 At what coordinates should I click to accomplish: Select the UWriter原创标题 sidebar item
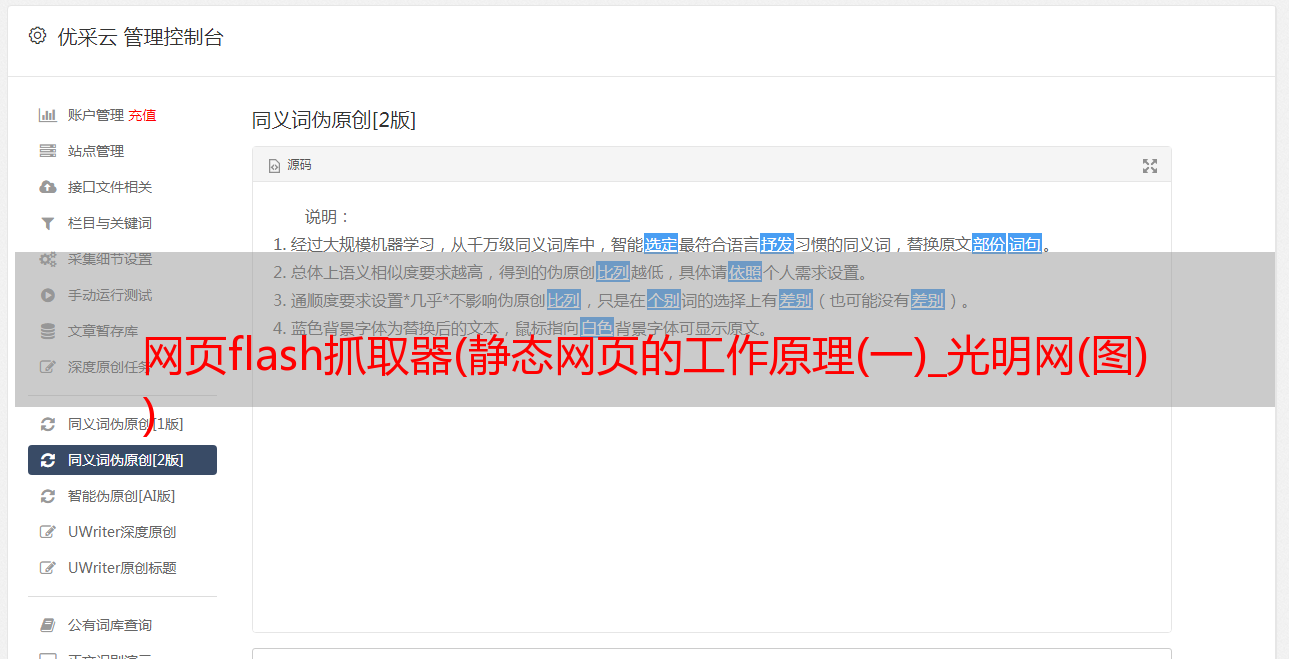click(122, 568)
